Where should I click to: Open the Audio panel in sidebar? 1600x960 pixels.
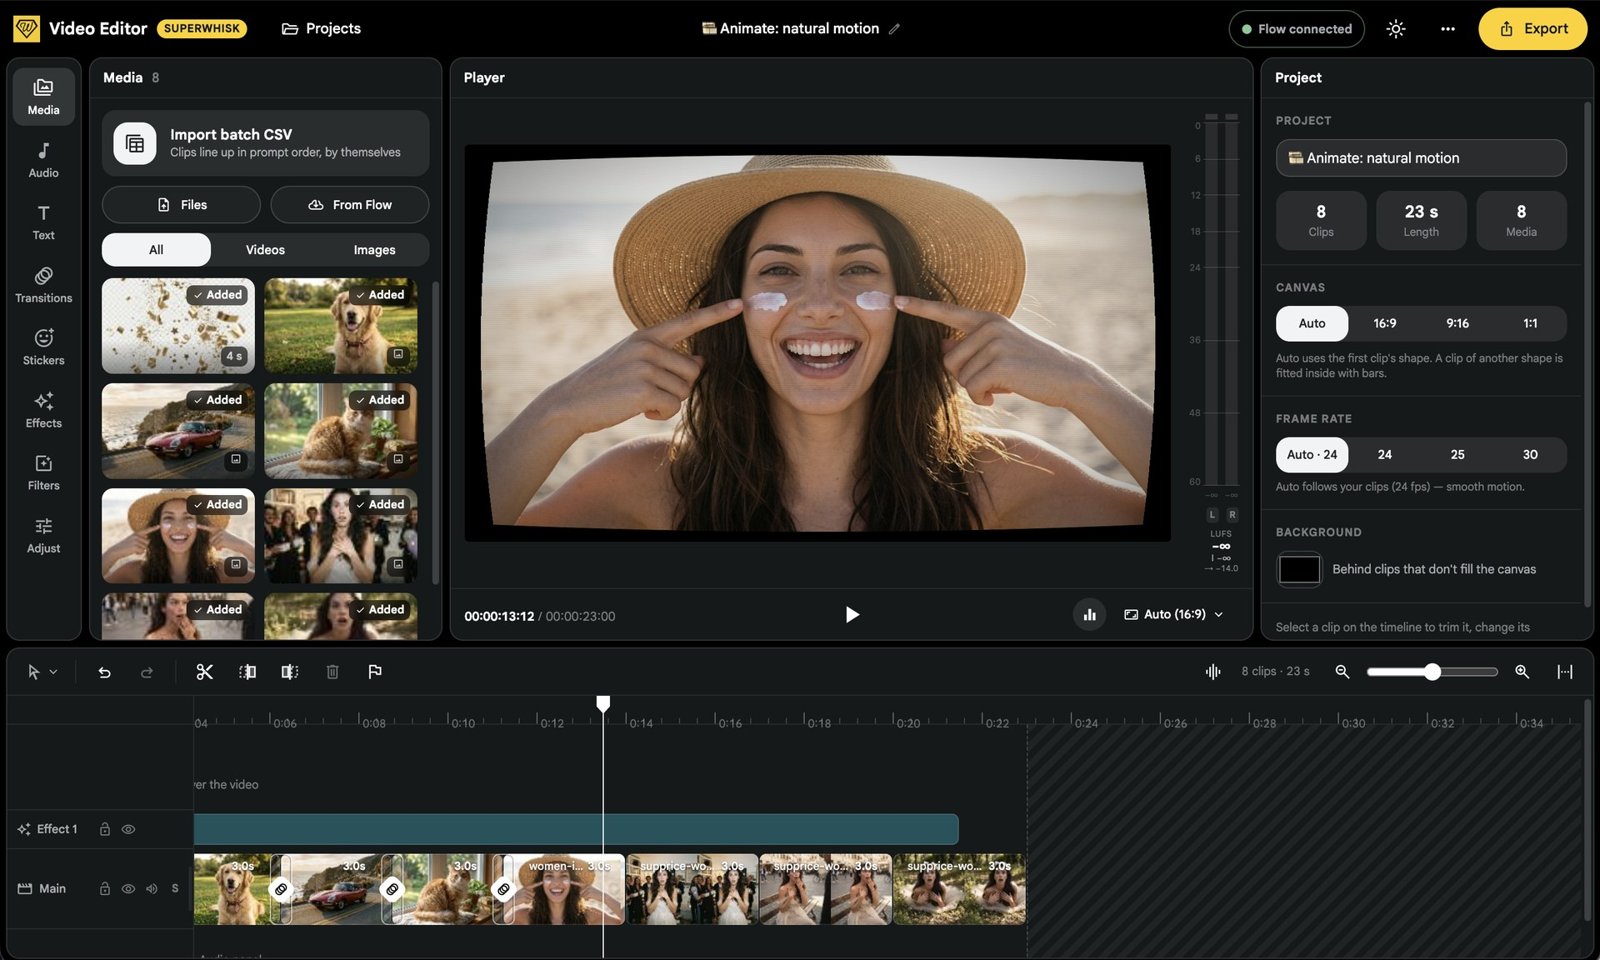(43, 160)
